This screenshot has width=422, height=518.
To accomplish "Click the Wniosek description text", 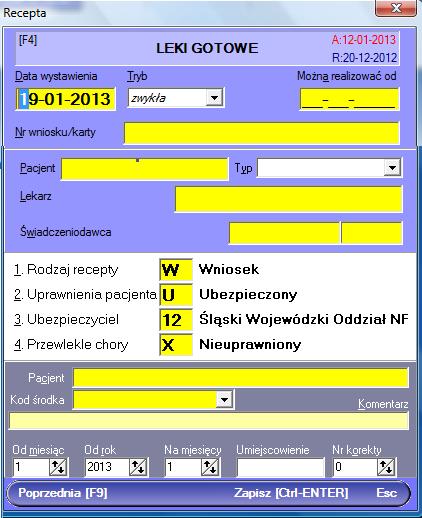I will coord(229,269).
